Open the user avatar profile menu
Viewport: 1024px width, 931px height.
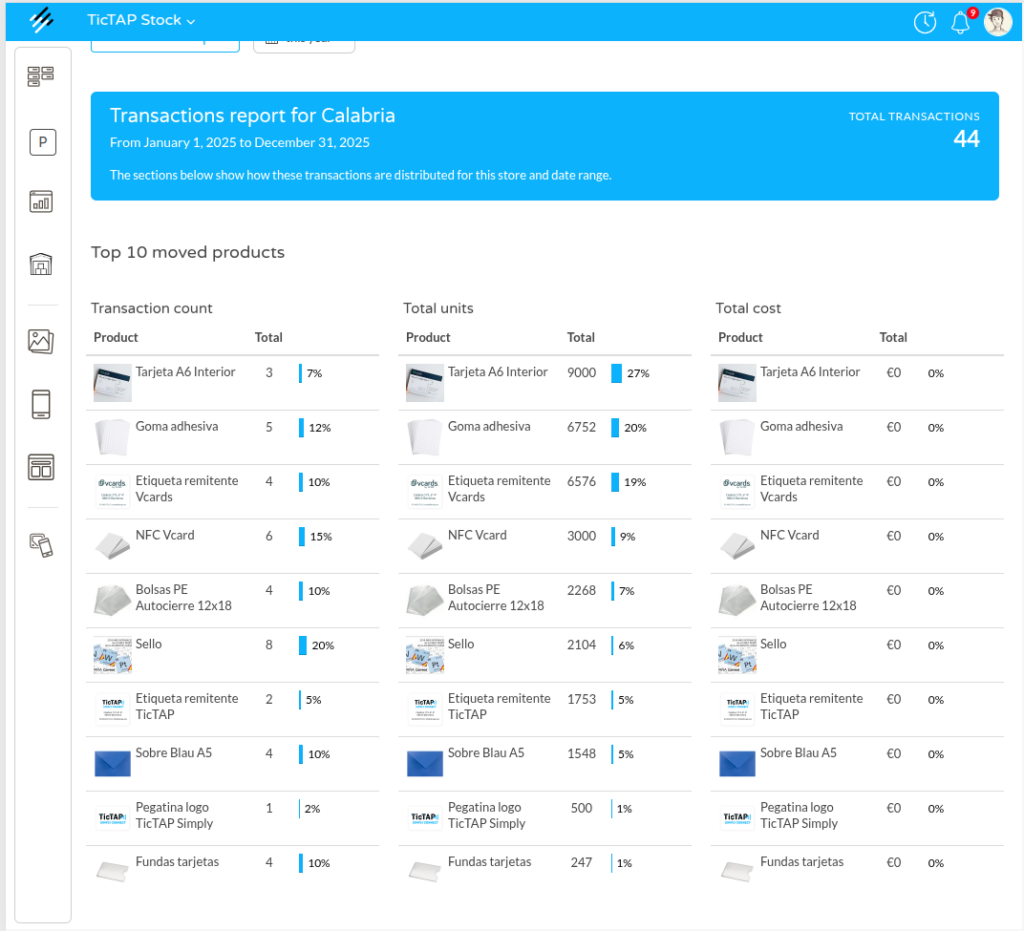(998, 21)
